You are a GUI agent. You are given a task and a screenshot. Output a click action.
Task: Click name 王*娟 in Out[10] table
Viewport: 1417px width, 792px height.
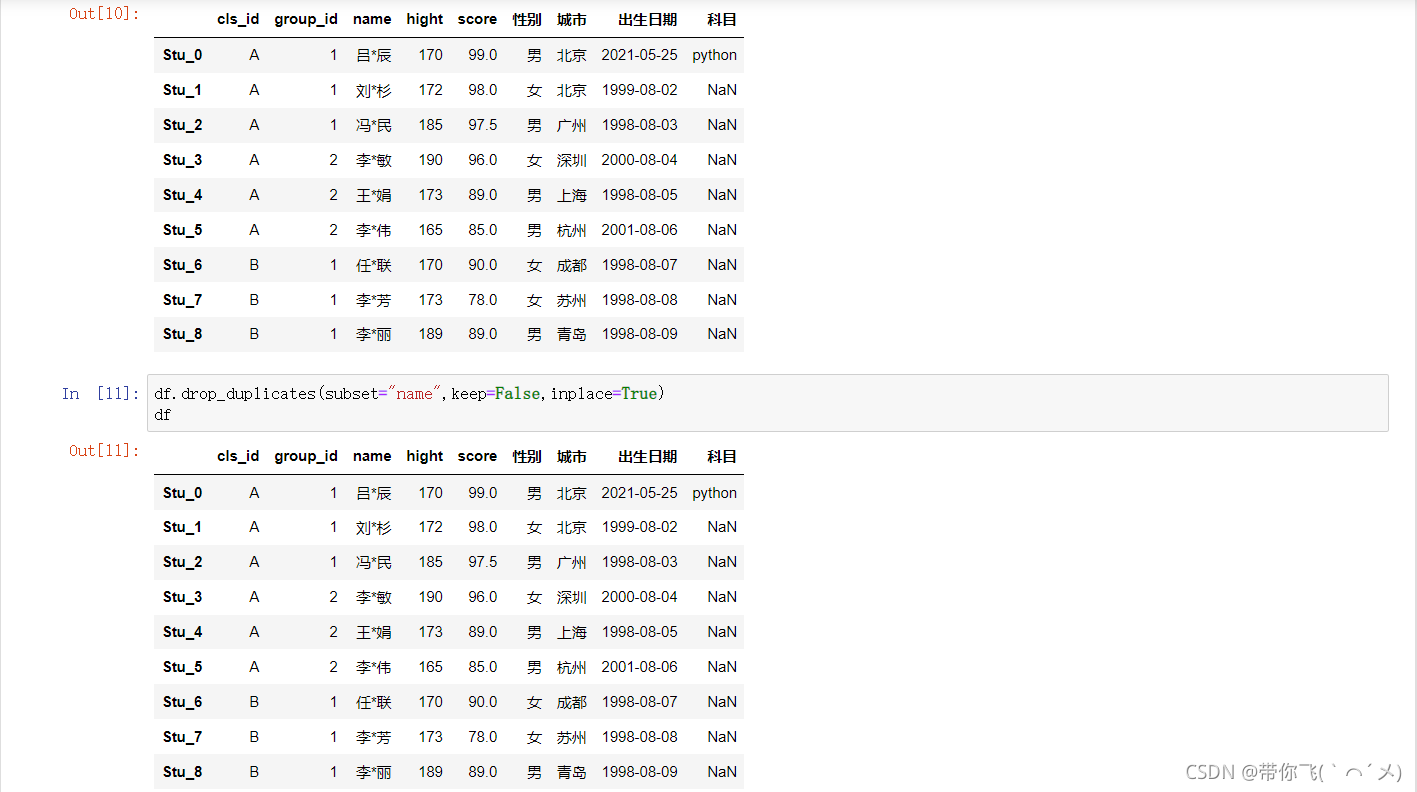point(374,195)
